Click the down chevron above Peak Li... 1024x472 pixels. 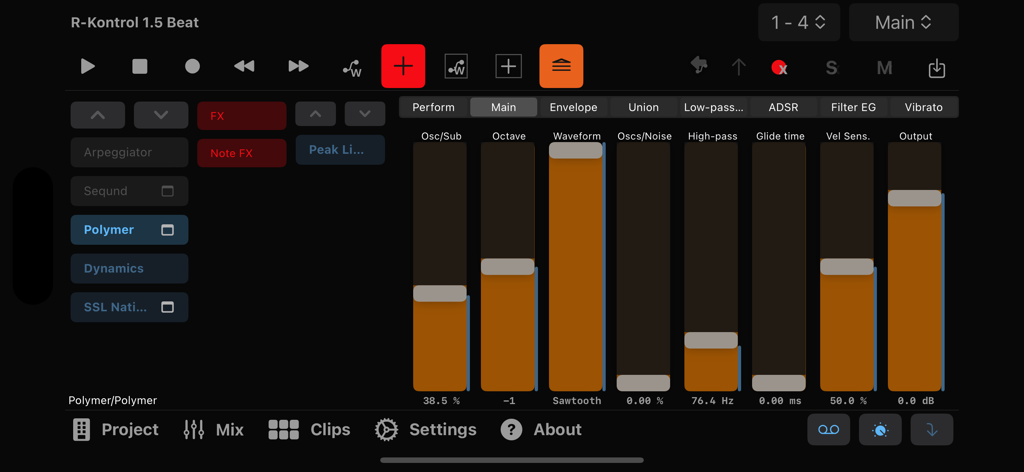click(x=364, y=114)
